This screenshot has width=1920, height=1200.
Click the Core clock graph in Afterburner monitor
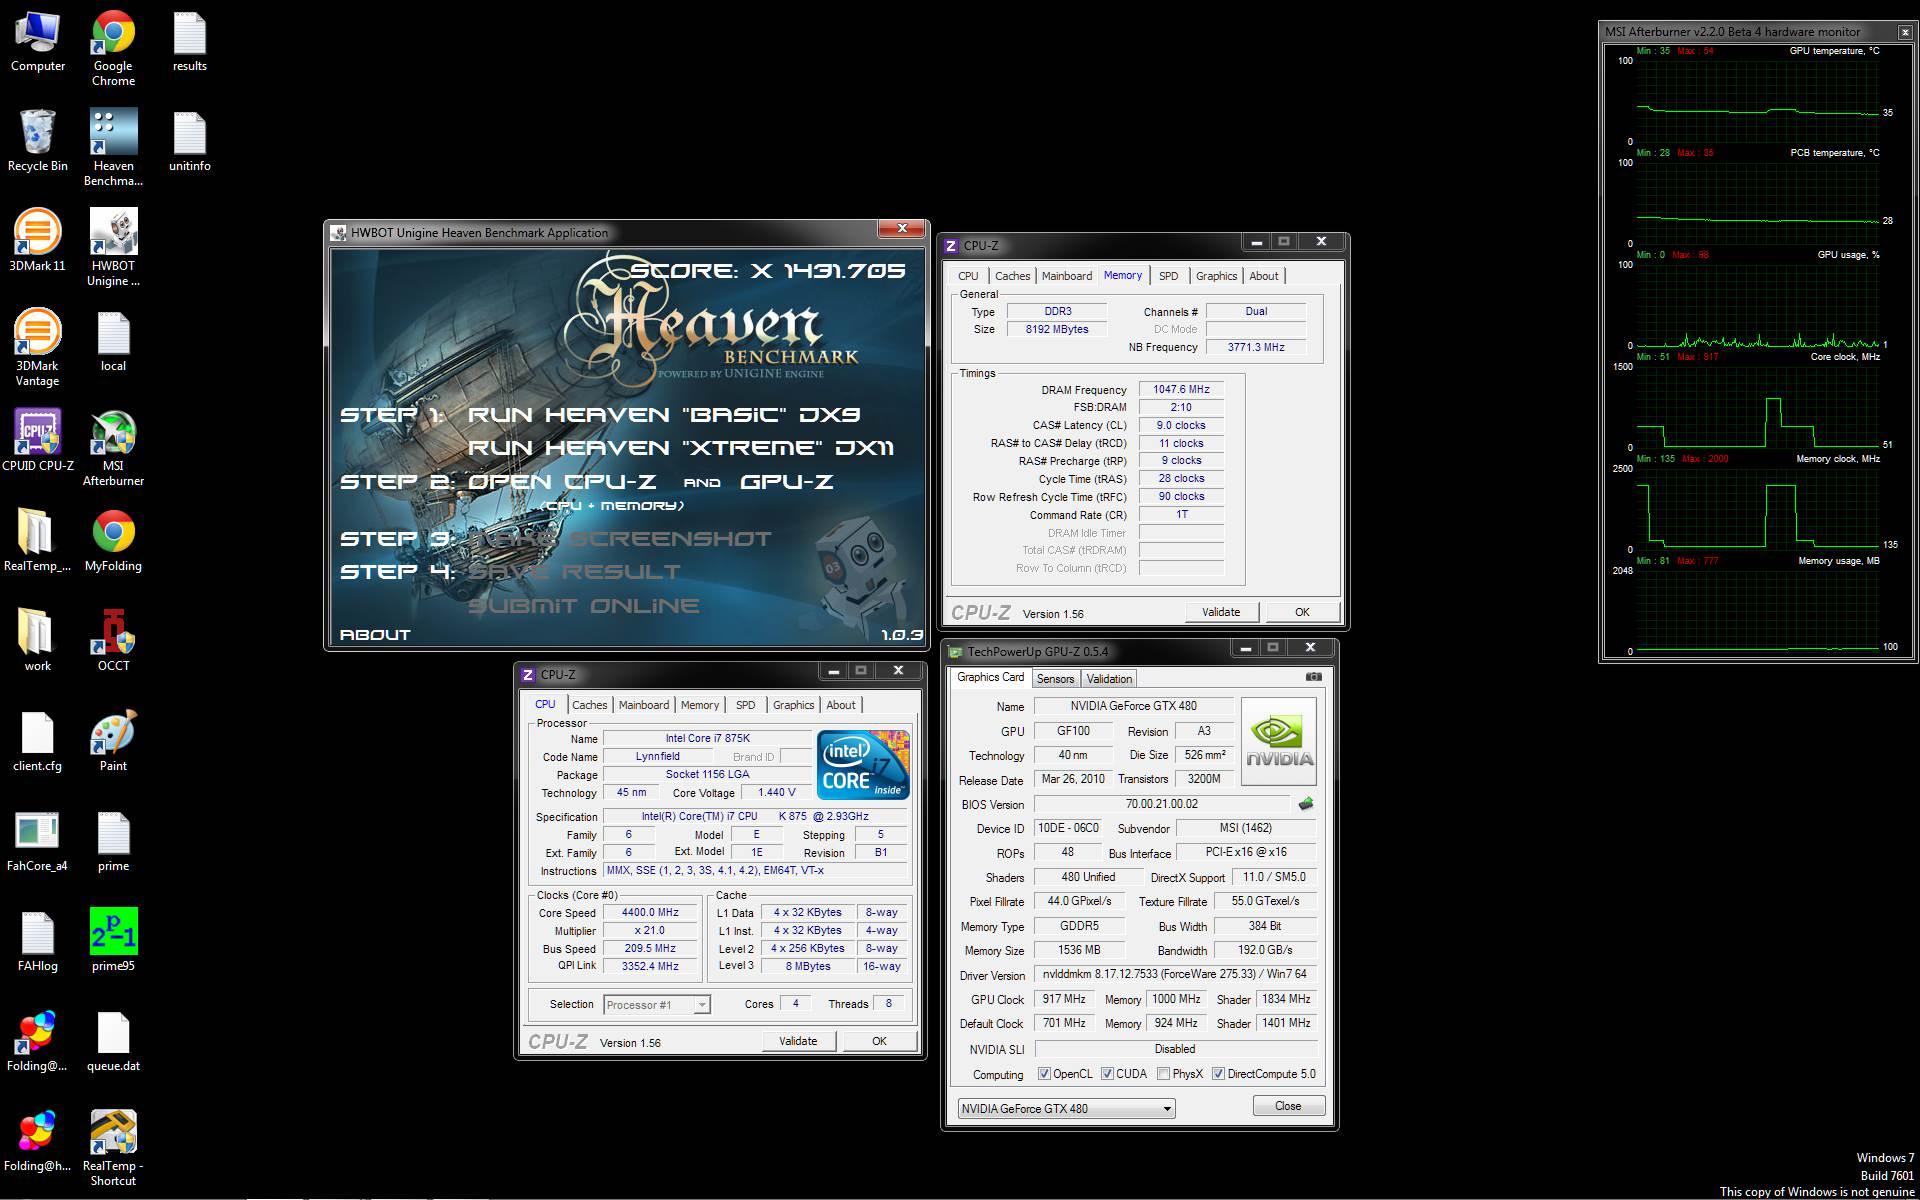click(x=1757, y=407)
